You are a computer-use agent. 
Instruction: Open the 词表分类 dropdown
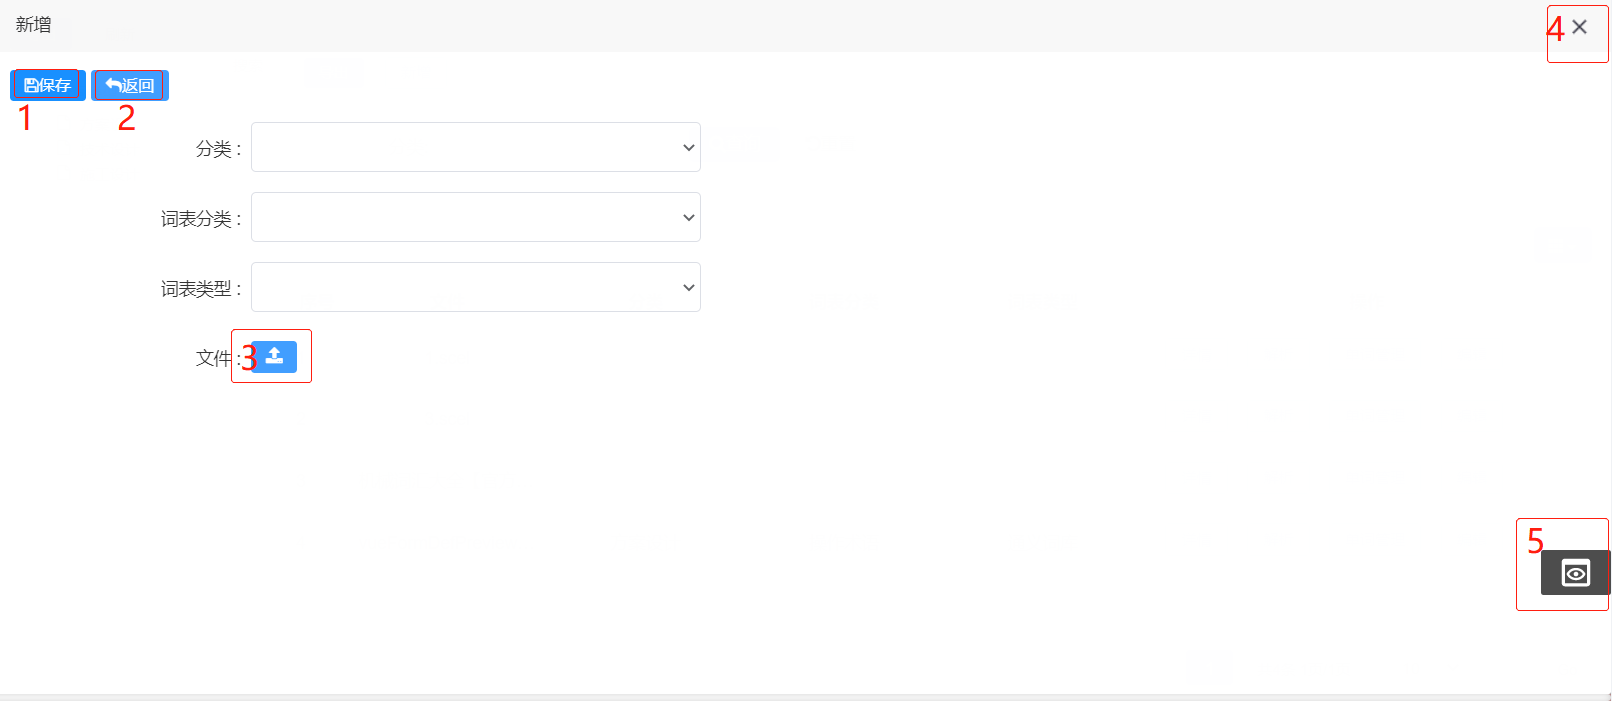475,217
